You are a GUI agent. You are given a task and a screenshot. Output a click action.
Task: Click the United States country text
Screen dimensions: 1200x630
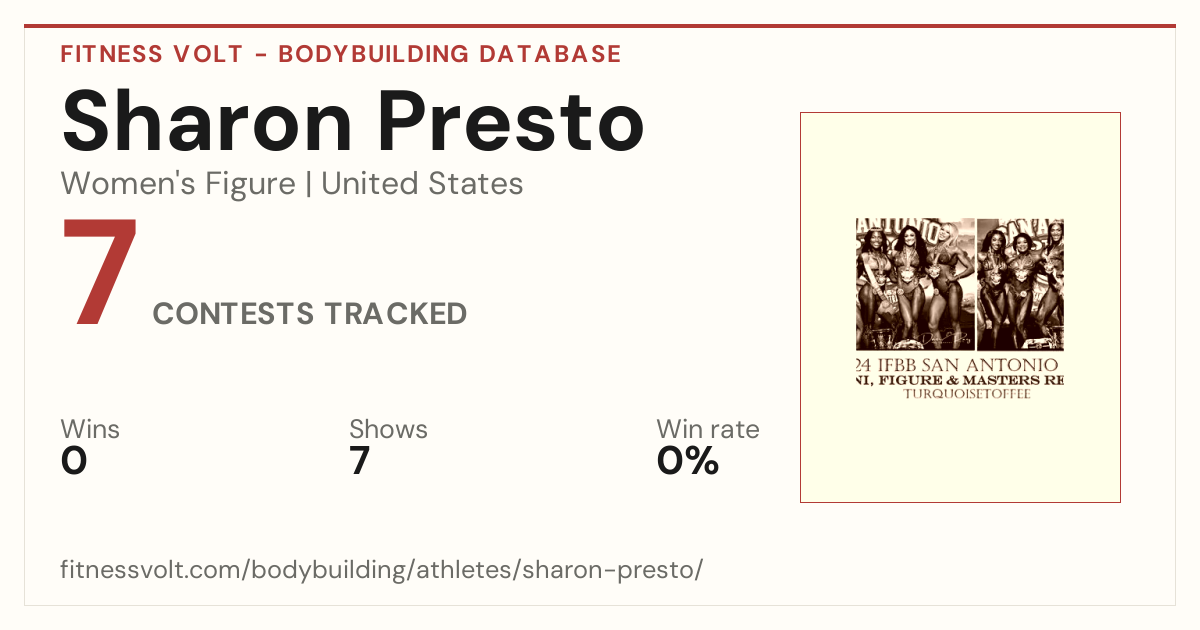coord(422,184)
